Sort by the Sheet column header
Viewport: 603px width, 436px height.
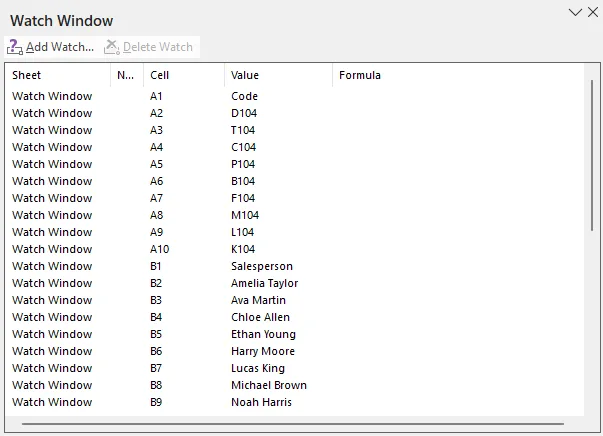(x=58, y=75)
